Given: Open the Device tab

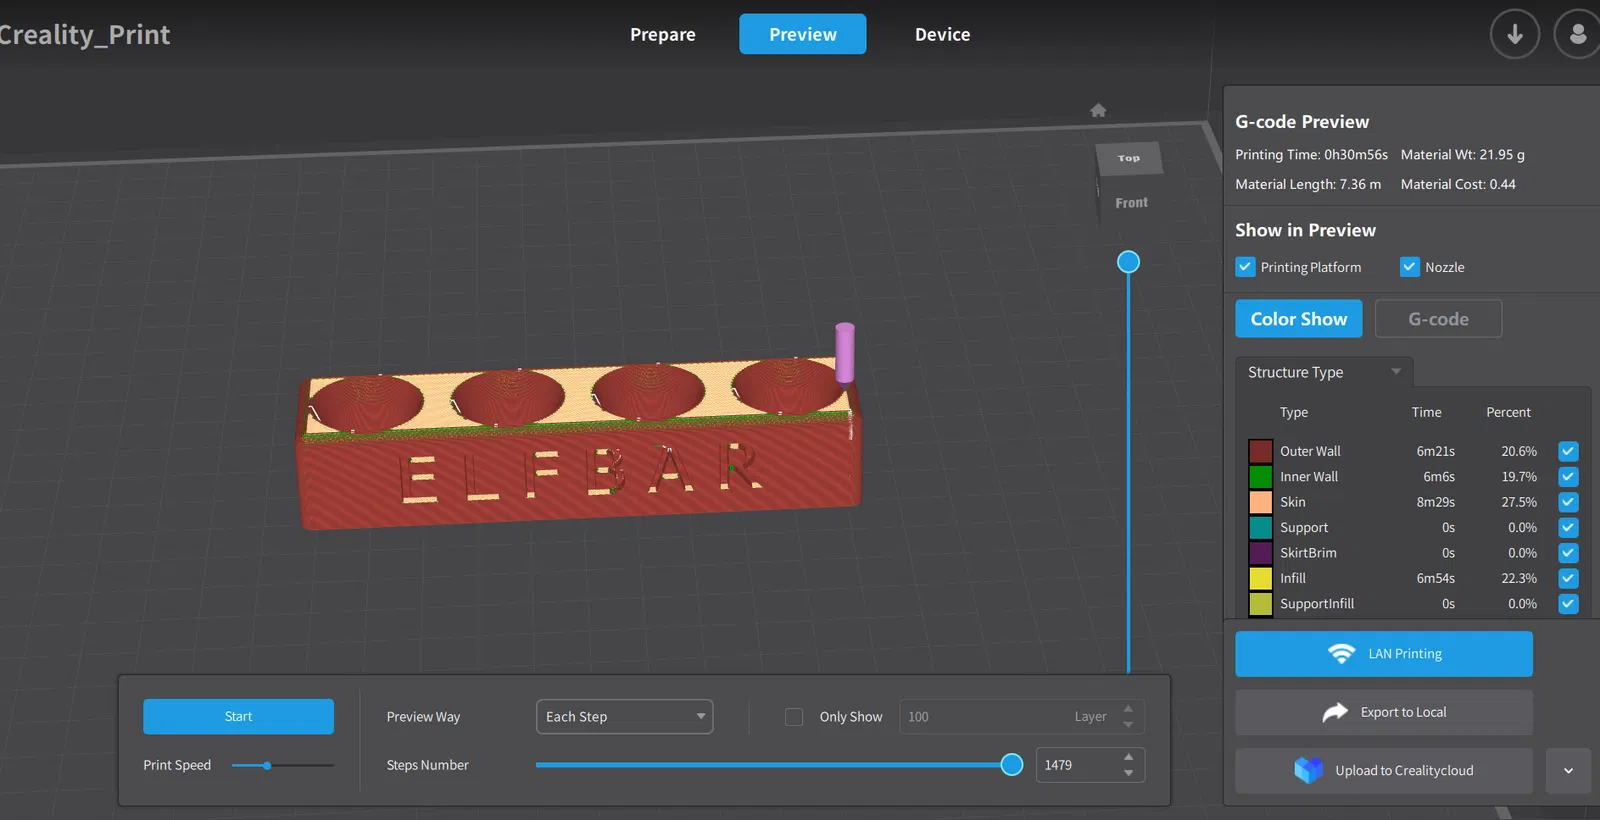Looking at the screenshot, I should click(942, 34).
